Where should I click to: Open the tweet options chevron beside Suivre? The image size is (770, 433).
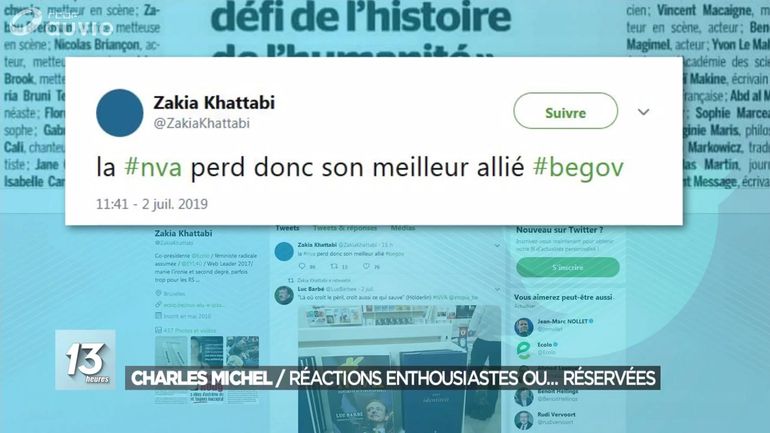[x=643, y=112]
